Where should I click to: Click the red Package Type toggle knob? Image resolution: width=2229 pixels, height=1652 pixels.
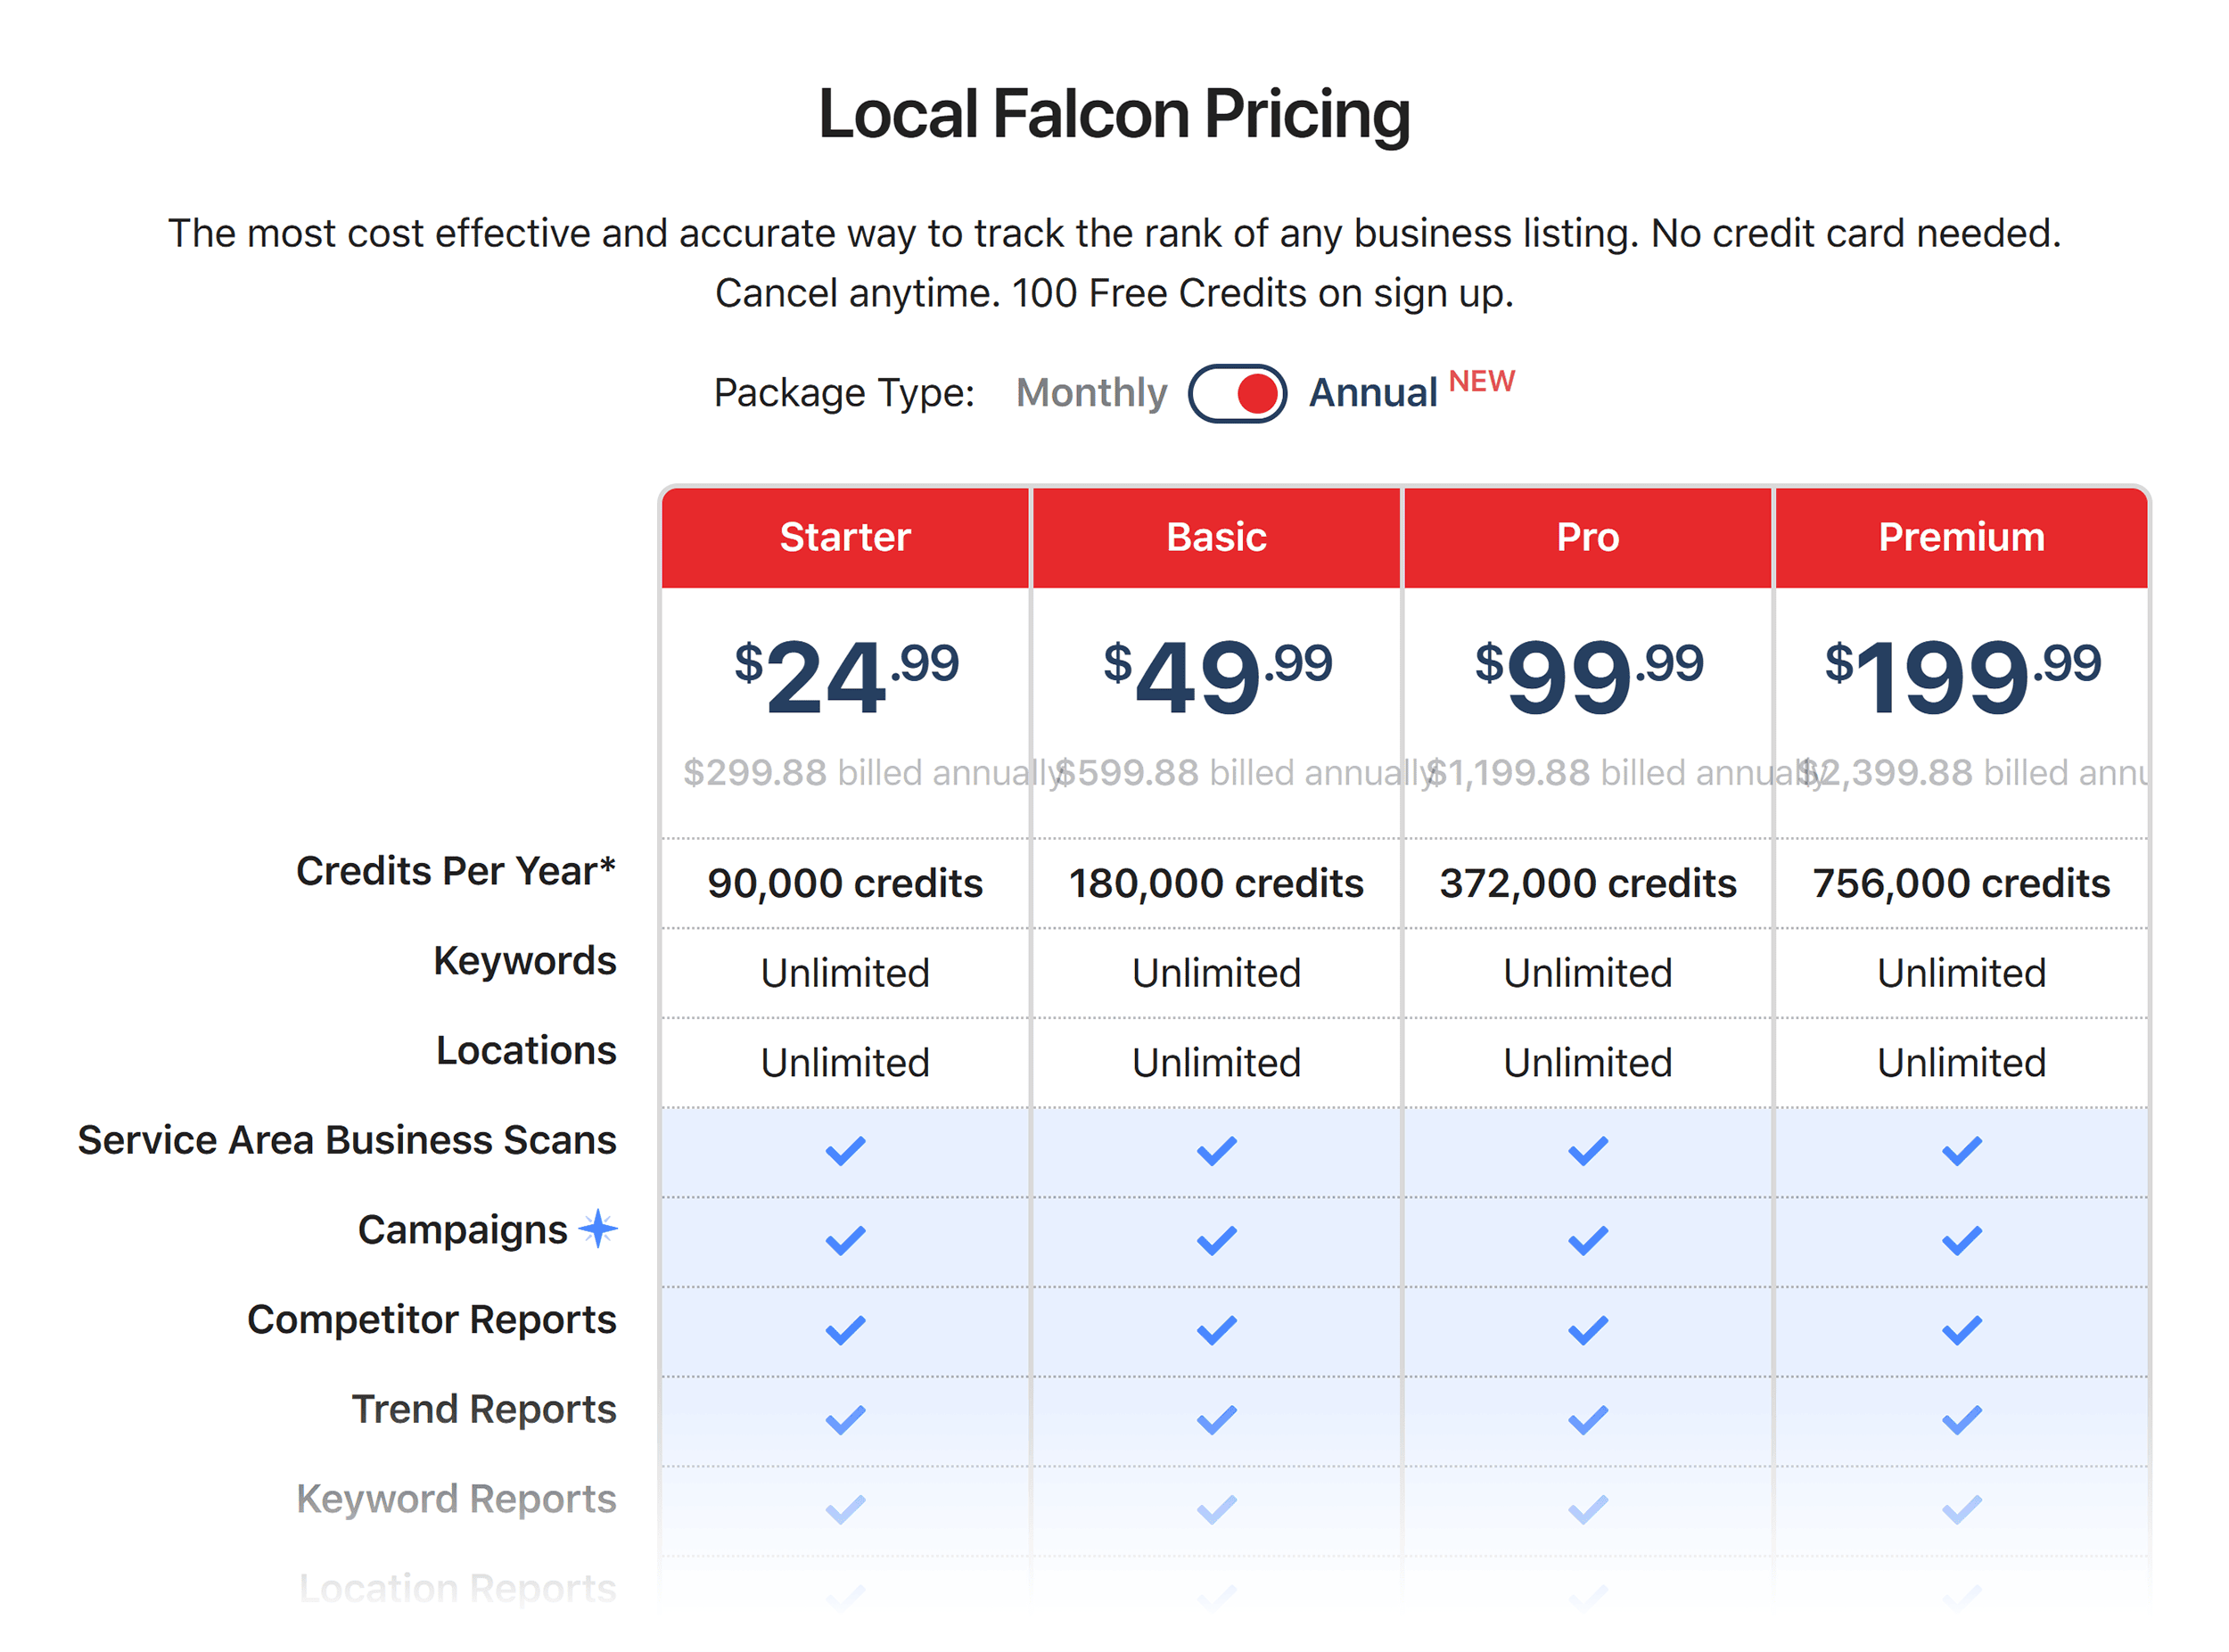(x=1258, y=393)
